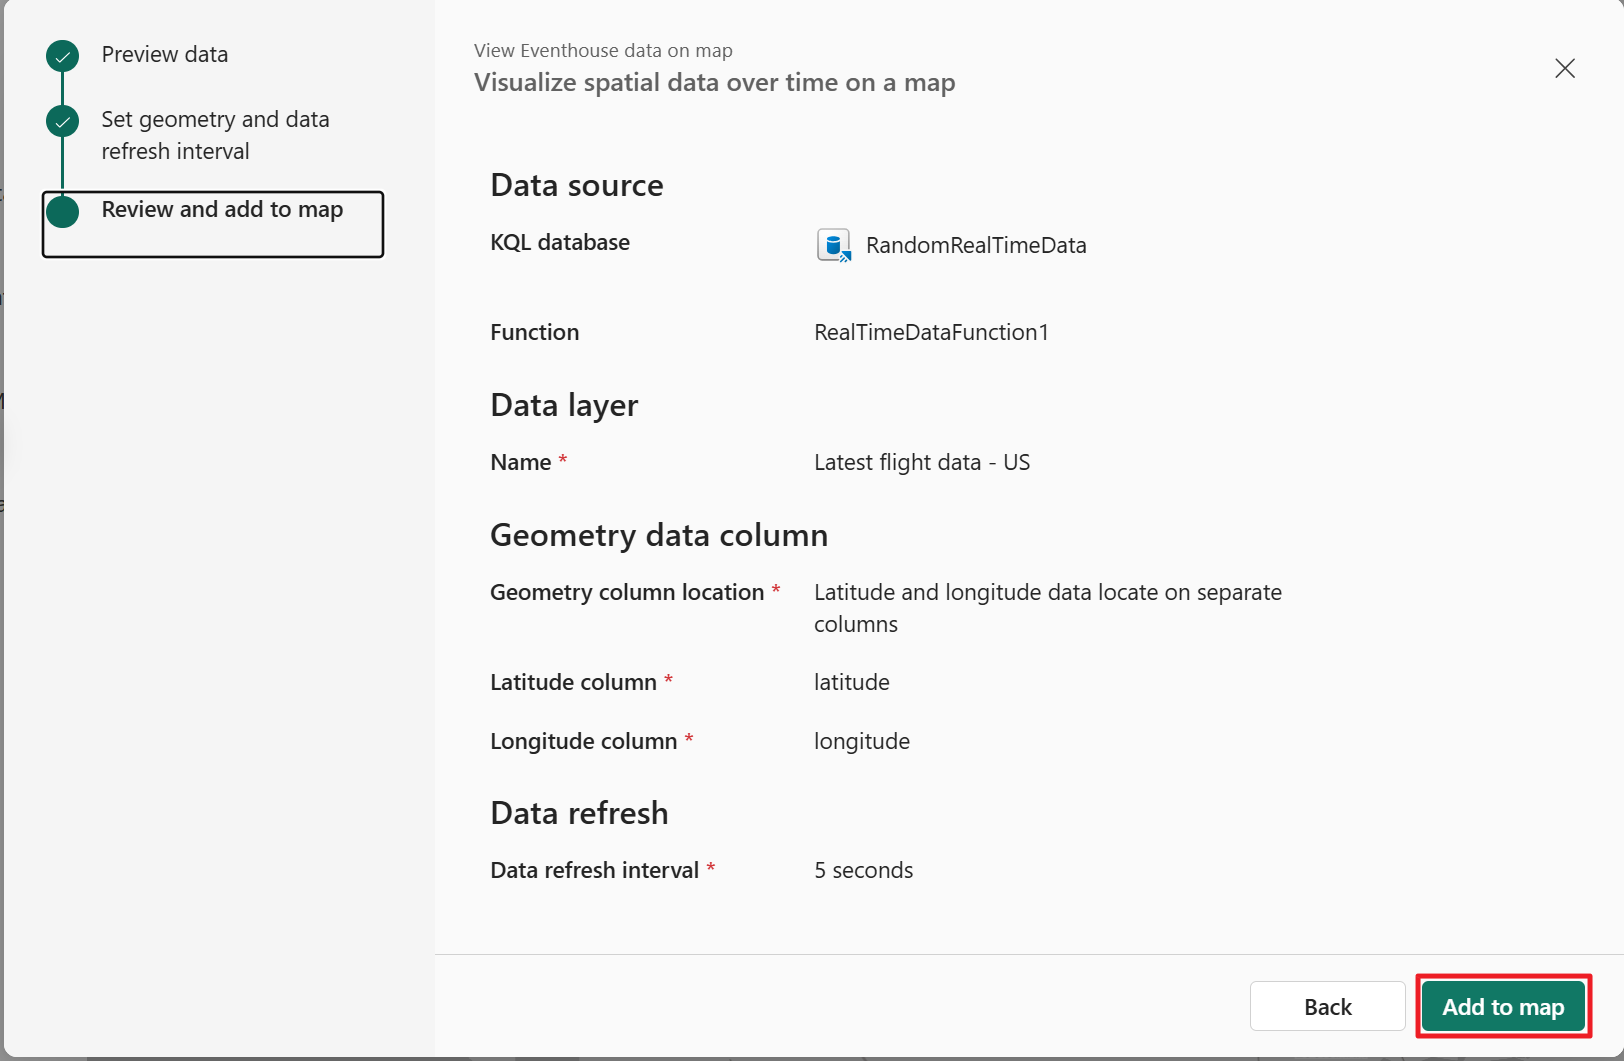Click the green checkmark beside Preview data
The height and width of the screenshot is (1061, 1624).
[62, 56]
